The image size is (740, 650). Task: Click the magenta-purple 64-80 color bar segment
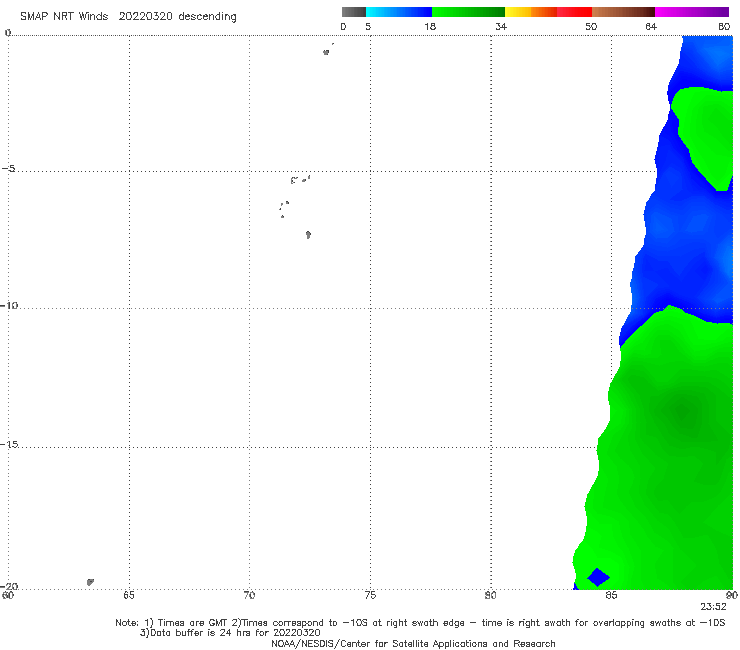pos(692,12)
